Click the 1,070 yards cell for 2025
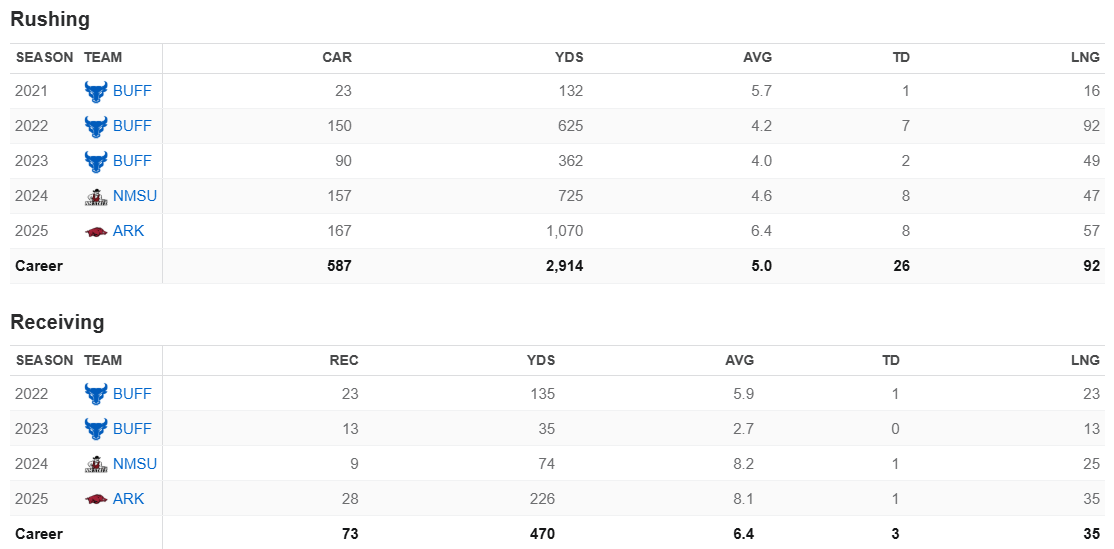The width and height of the screenshot is (1114, 549). 560,231
